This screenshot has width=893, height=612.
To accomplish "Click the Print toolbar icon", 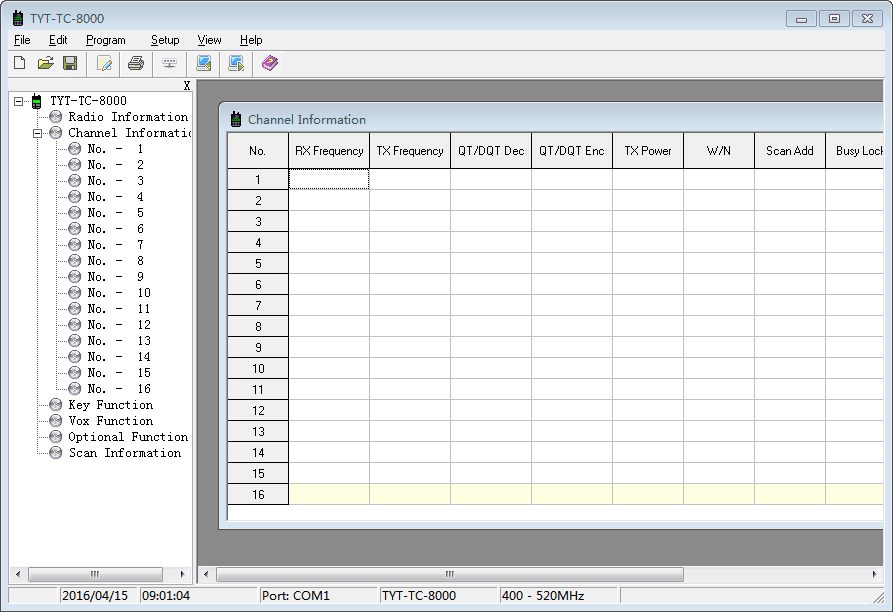I will [136, 63].
